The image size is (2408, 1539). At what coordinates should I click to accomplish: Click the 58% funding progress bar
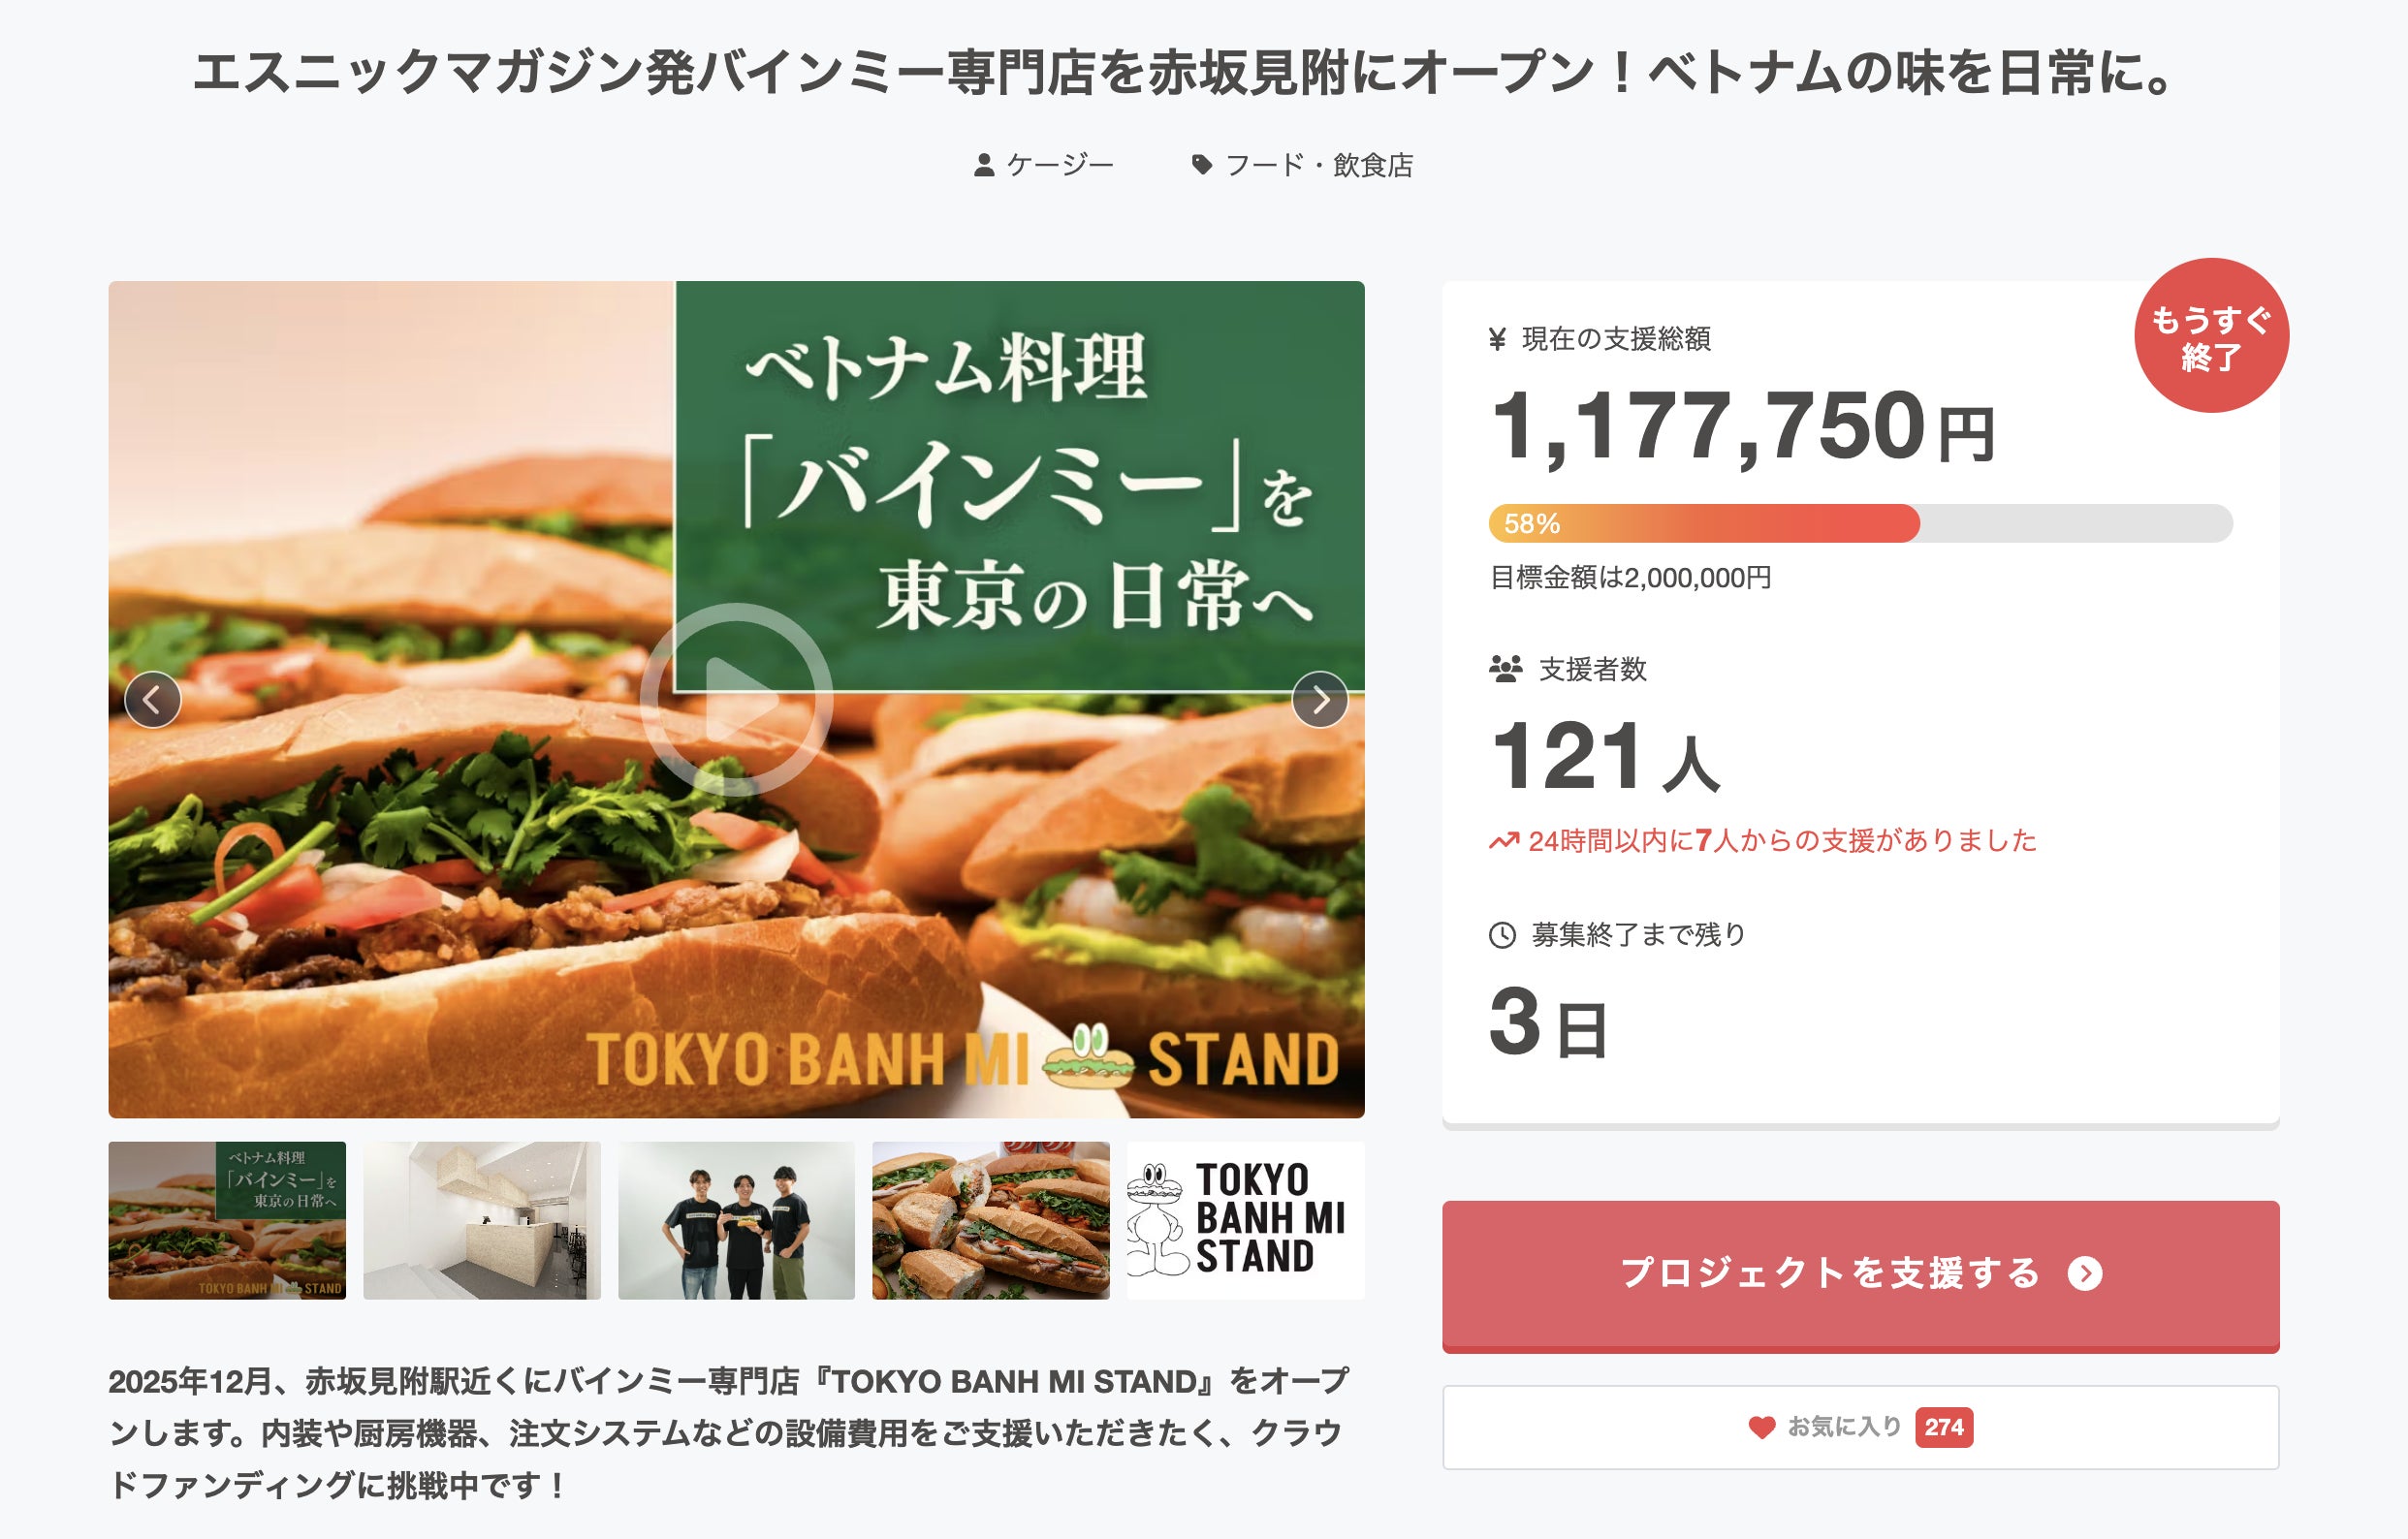[1859, 523]
